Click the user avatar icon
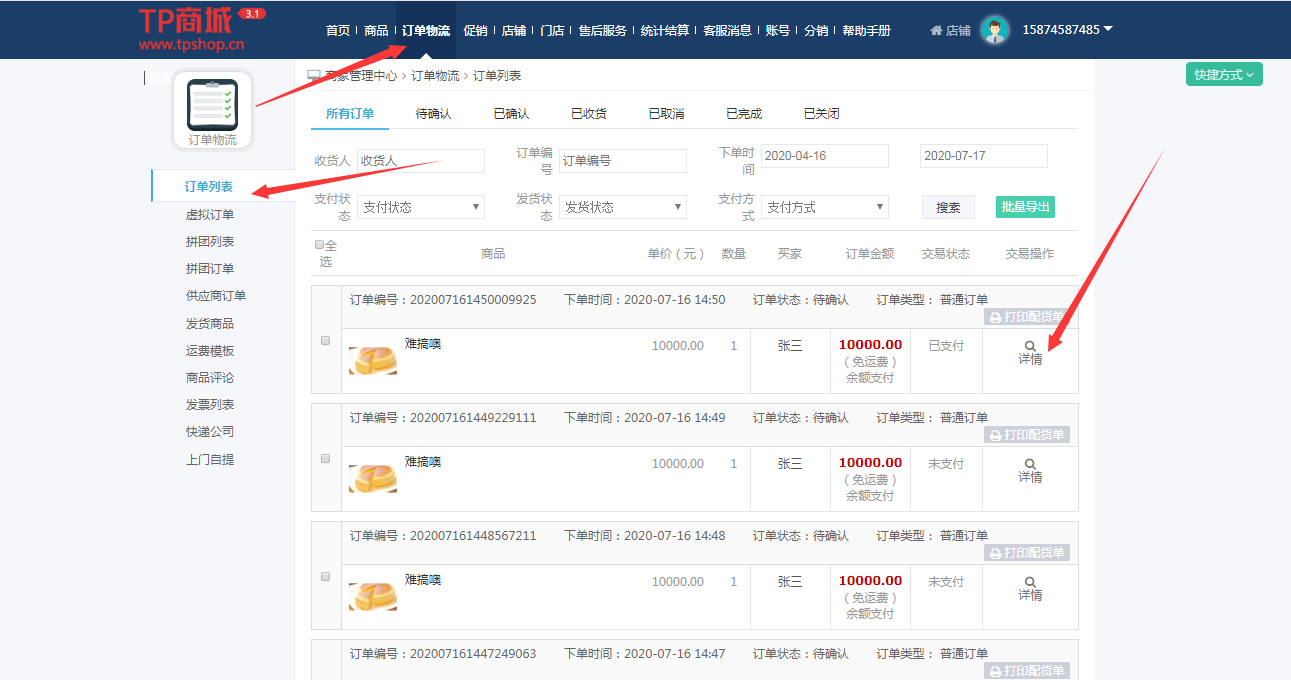This screenshot has width=1291, height=680. point(994,30)
